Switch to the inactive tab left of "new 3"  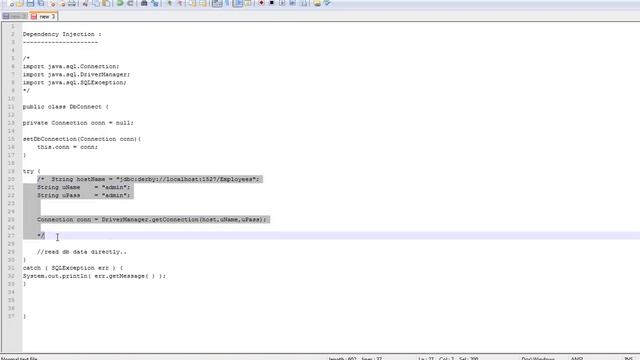pyautogui.click(x=15, y=16)
